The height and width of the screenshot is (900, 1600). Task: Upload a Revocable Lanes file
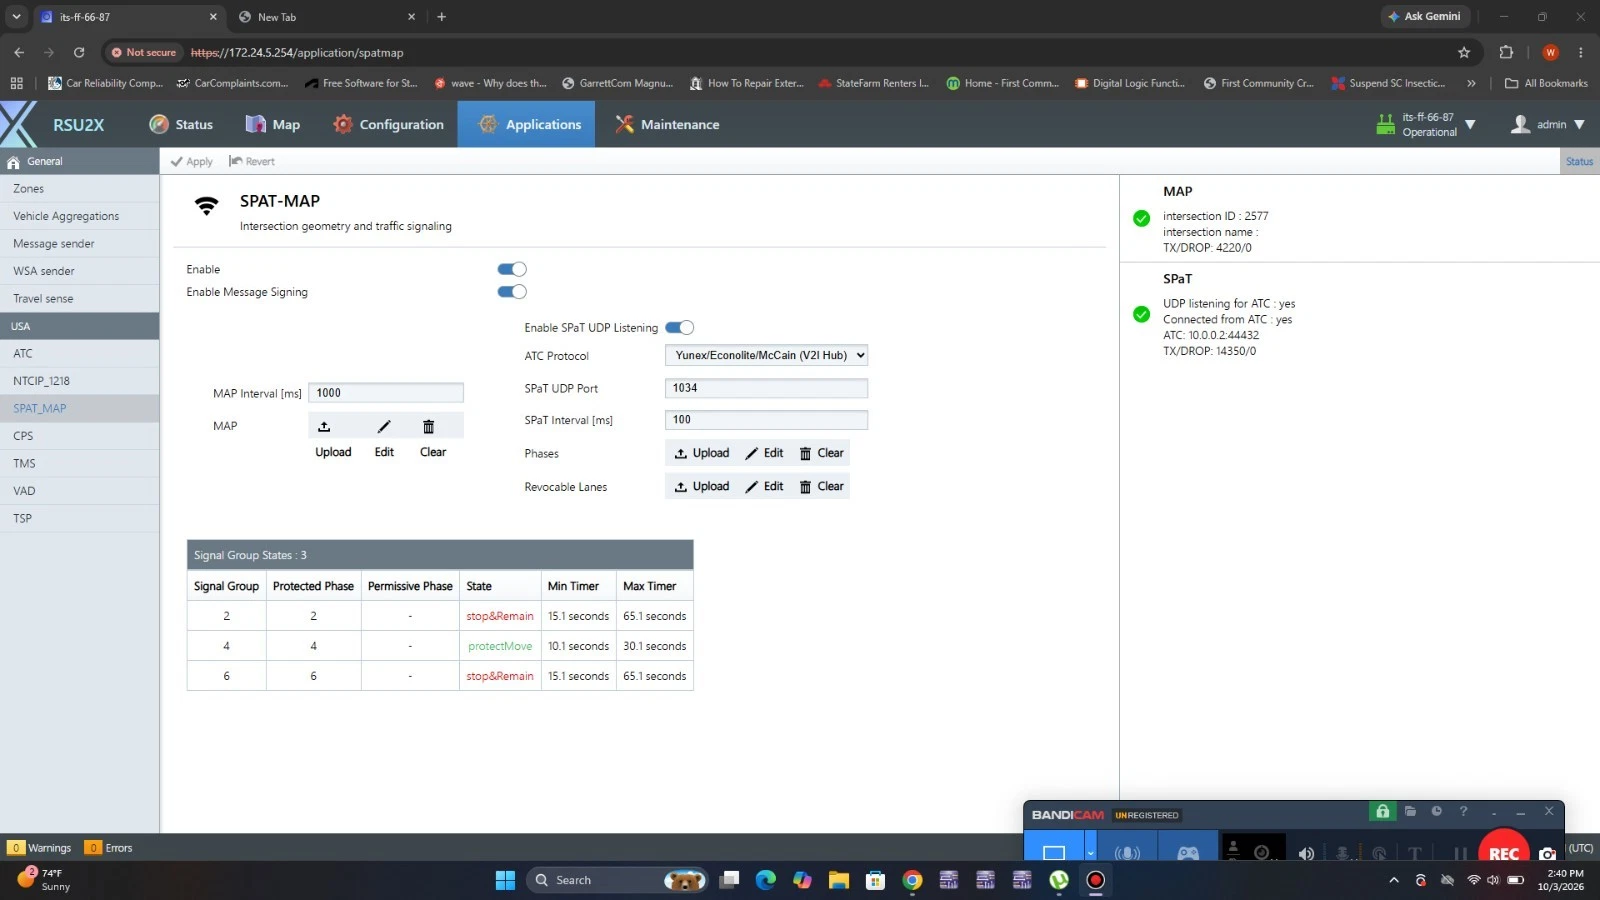click(x=702, y=486)
